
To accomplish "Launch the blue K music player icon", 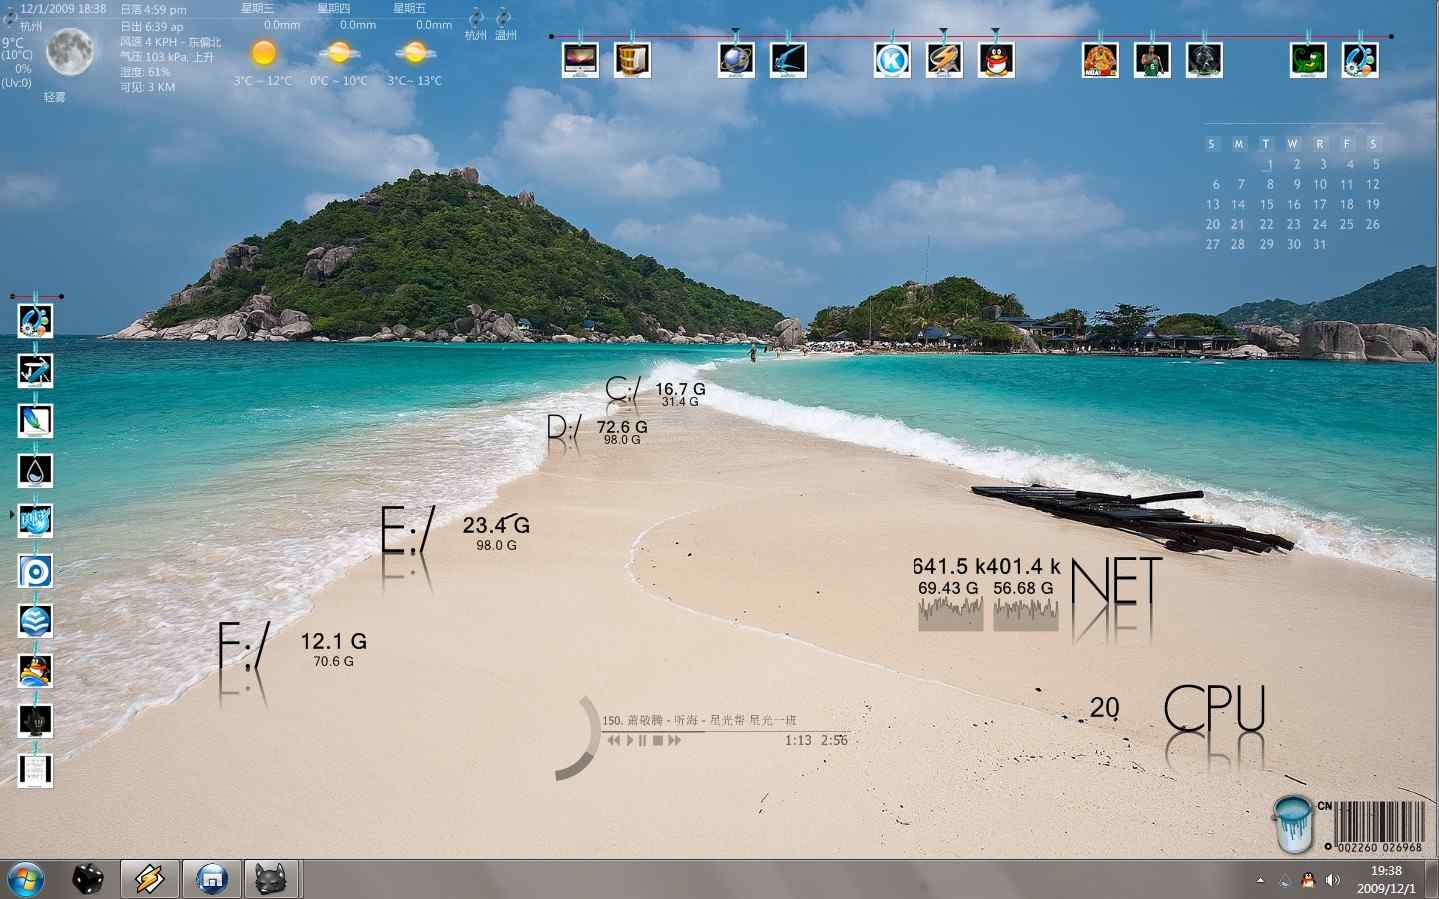I will 892,60.
